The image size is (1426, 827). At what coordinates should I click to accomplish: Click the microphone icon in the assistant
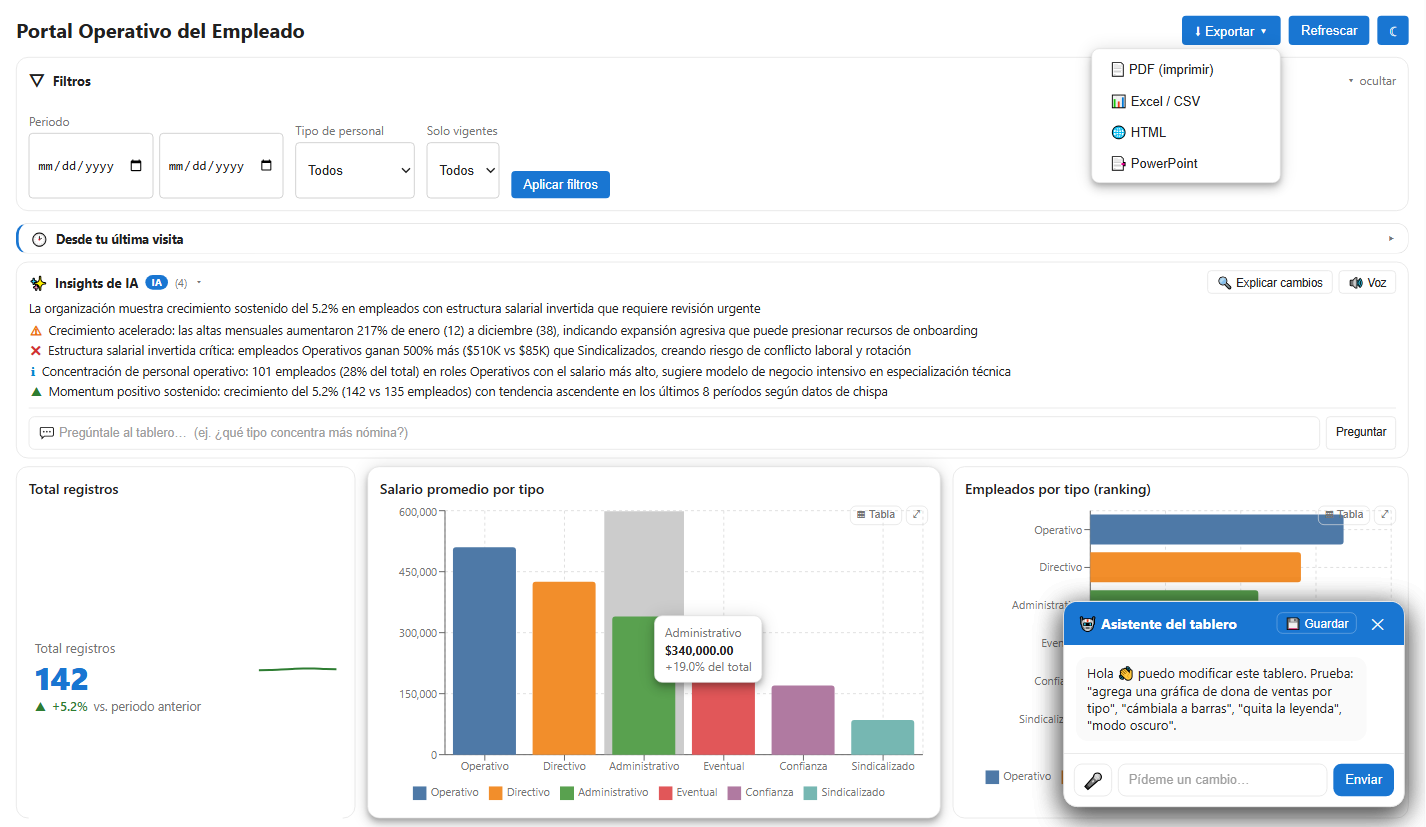click(1093, 780)
